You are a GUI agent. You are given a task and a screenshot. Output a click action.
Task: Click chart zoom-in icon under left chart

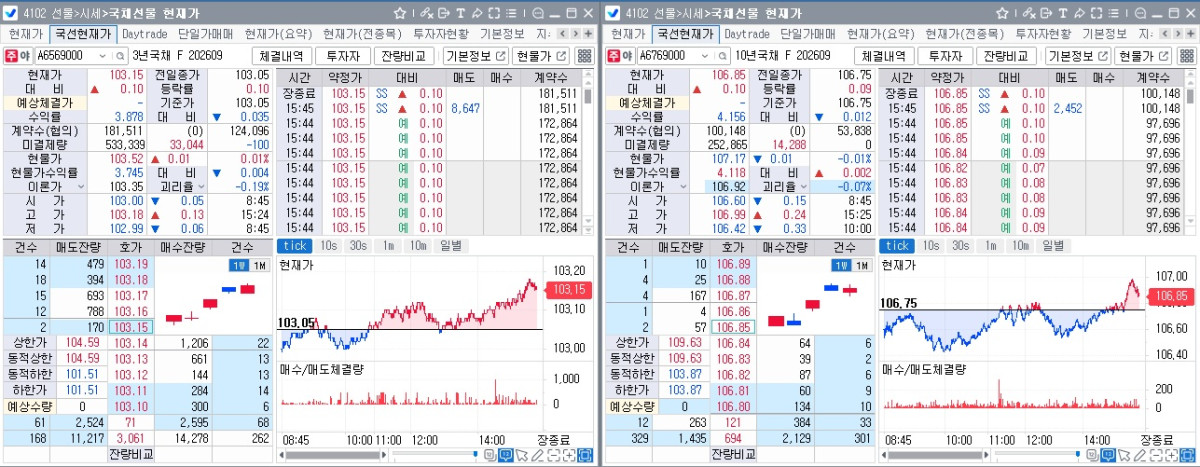pos(569,455)
